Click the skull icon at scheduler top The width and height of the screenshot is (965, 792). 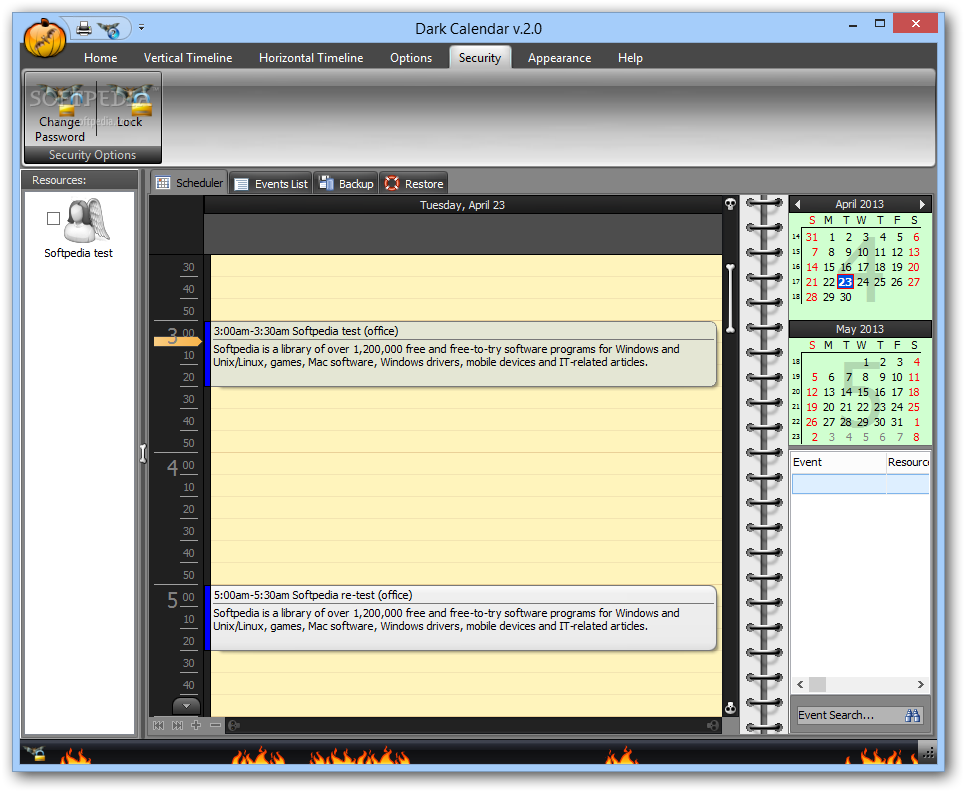click(x=731, y=204)
